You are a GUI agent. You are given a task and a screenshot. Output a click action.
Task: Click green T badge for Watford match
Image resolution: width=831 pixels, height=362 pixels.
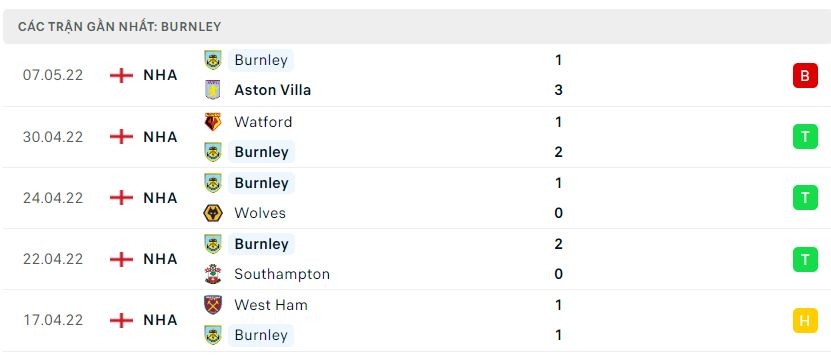[x=805, y=137]
